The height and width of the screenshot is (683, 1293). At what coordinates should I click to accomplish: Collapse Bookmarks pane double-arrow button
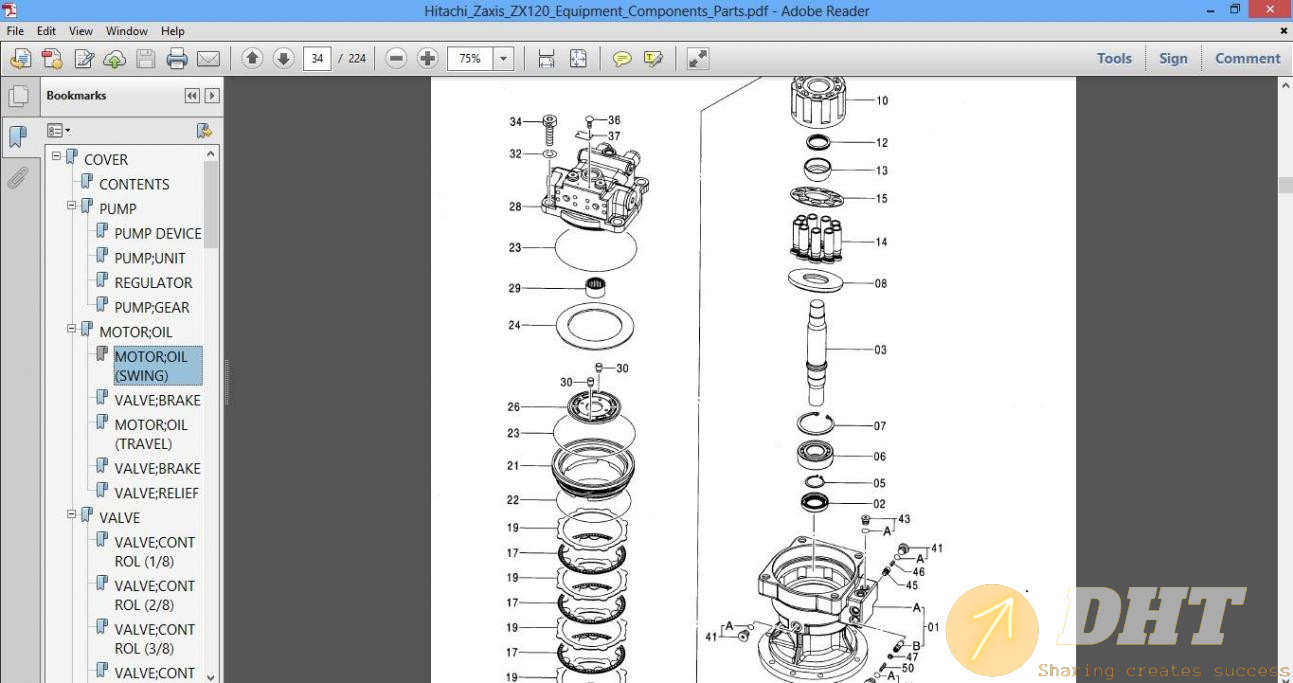192,96
